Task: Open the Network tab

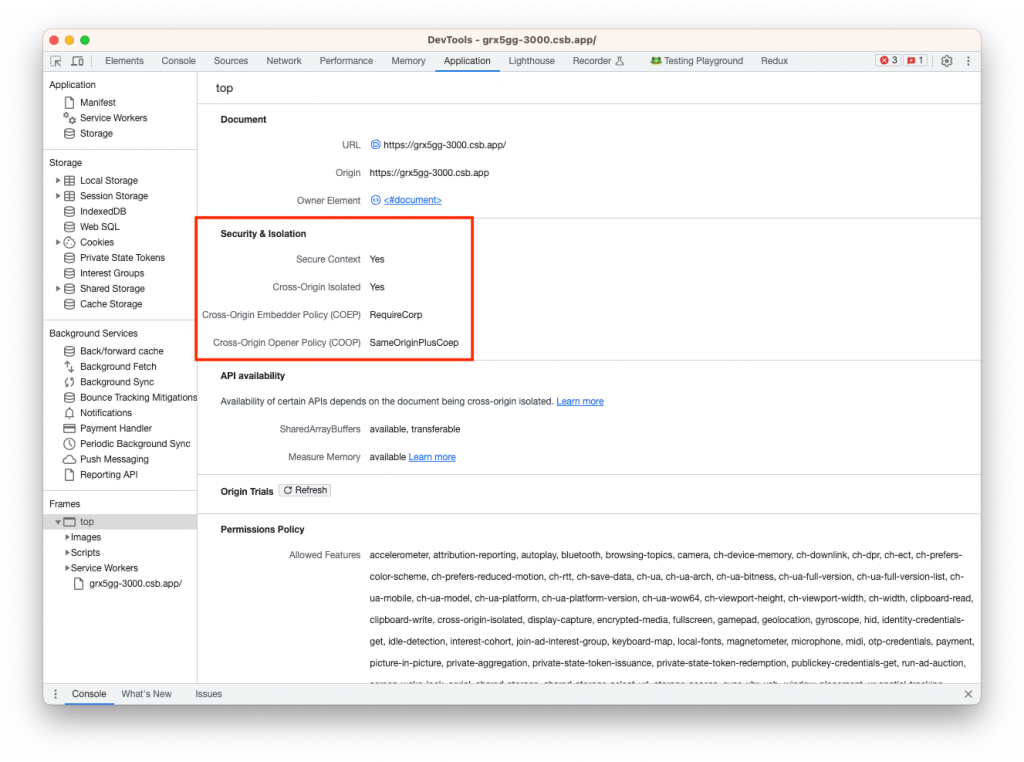Action: (x=283, y=61)
